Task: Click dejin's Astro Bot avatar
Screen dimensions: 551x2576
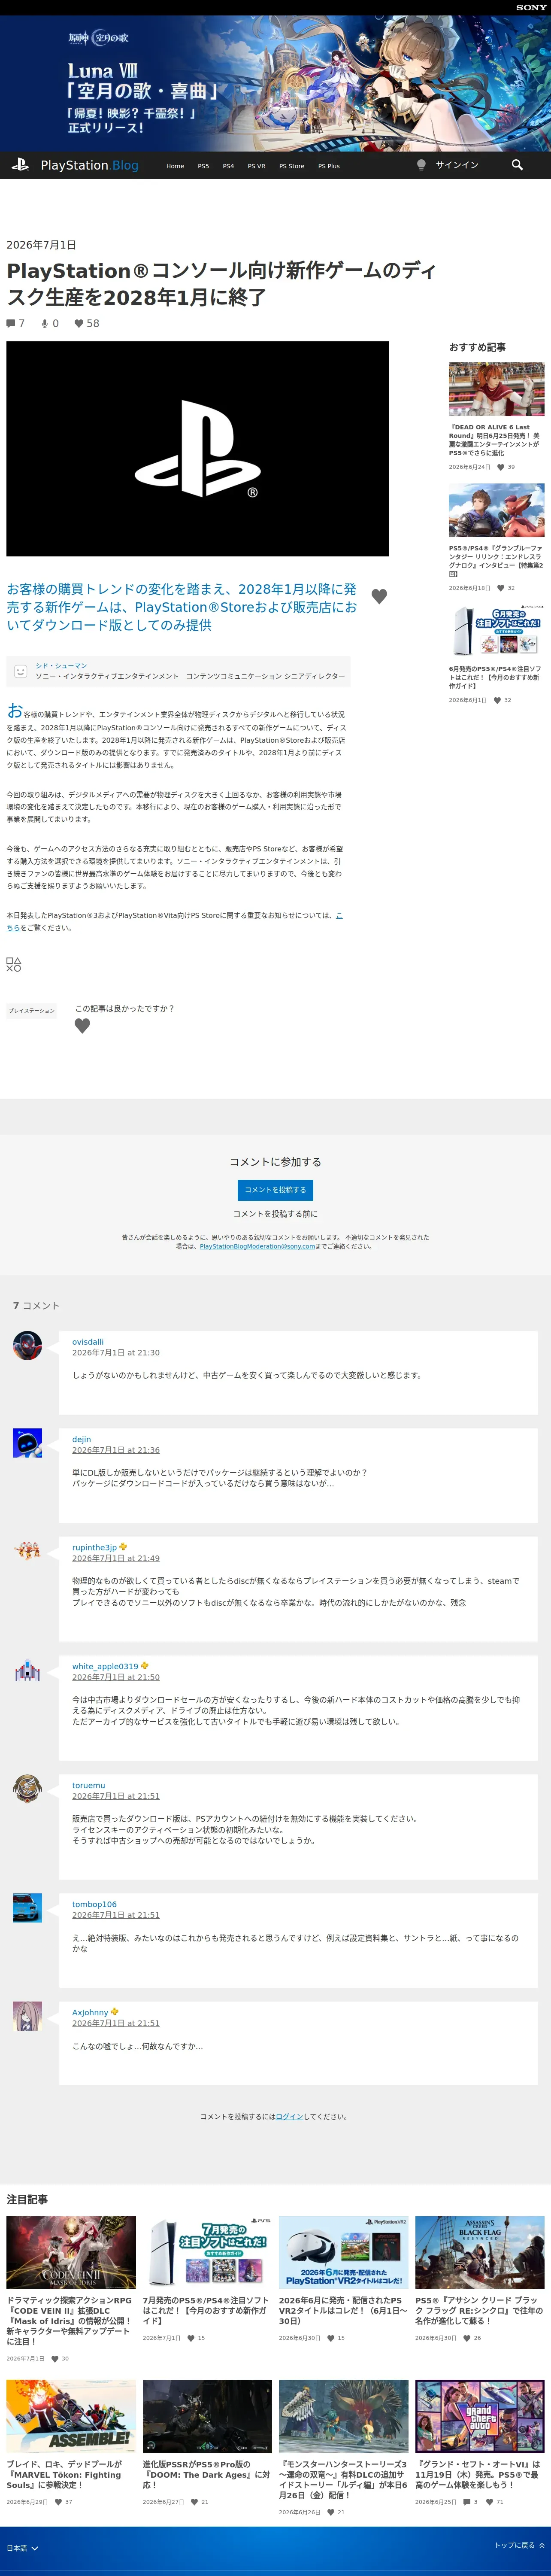Action: (x=27, y=1443)
